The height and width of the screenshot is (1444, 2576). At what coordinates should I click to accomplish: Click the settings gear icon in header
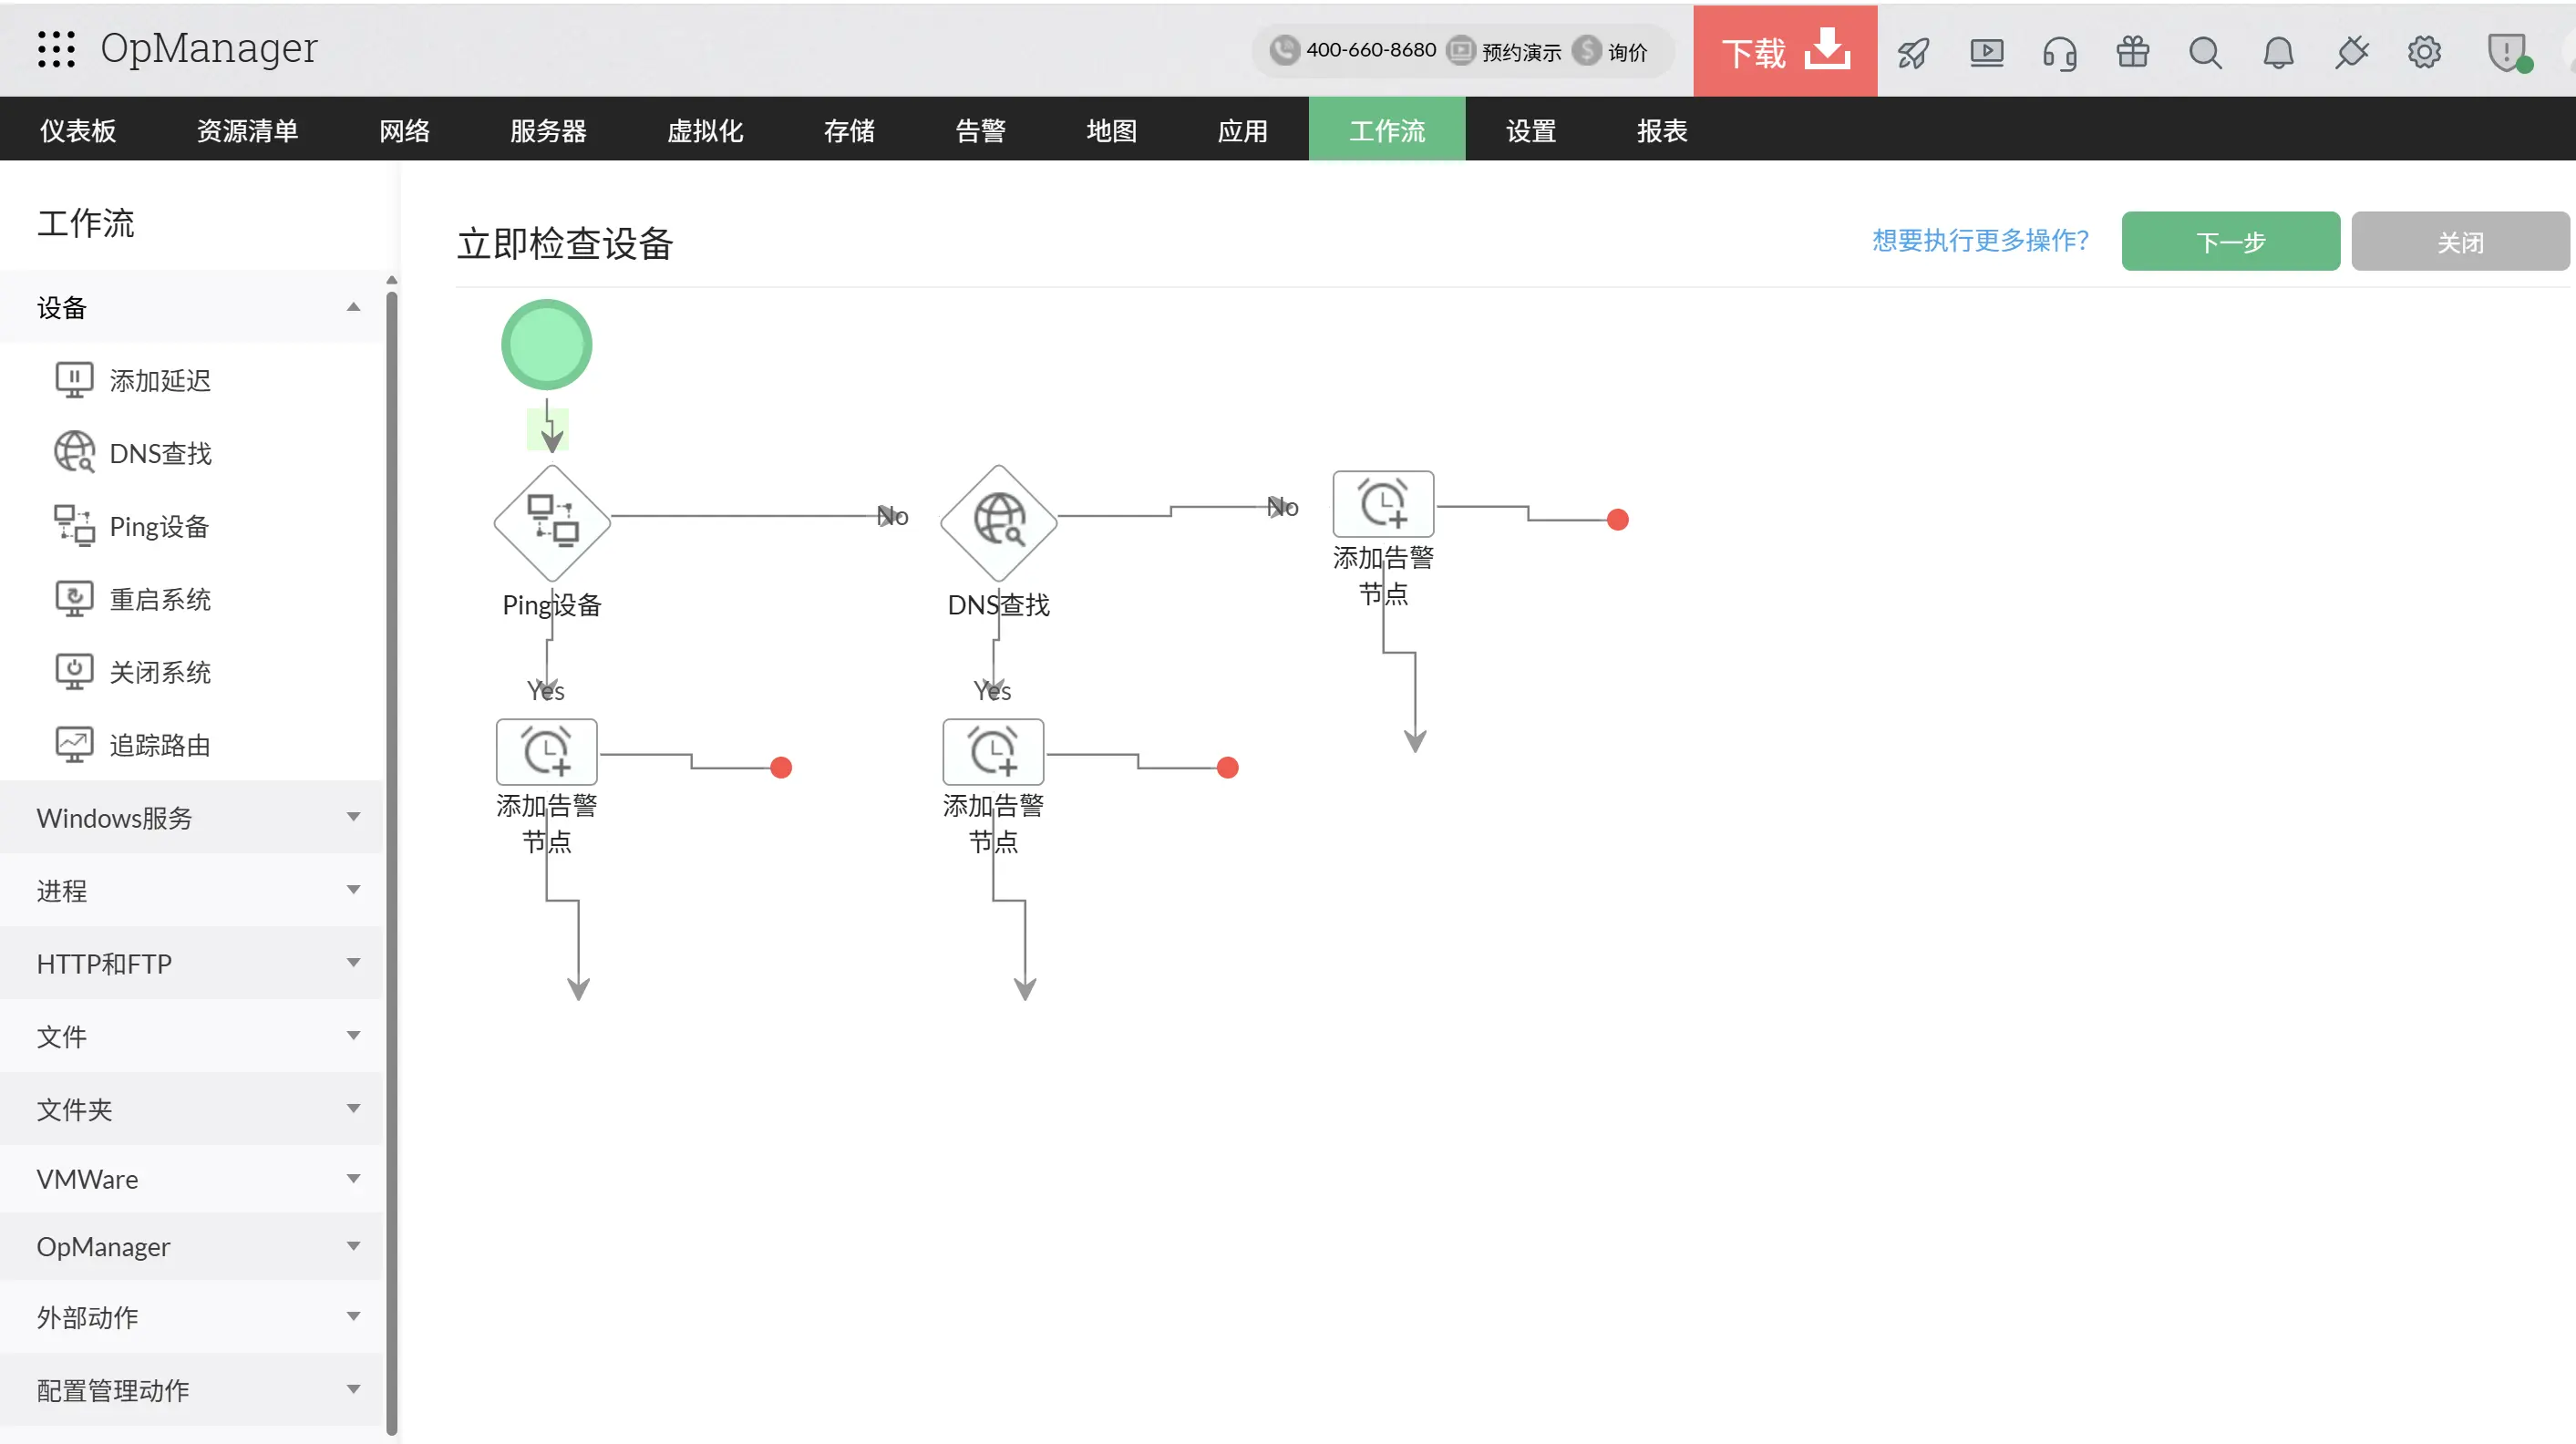[2424, 52]
